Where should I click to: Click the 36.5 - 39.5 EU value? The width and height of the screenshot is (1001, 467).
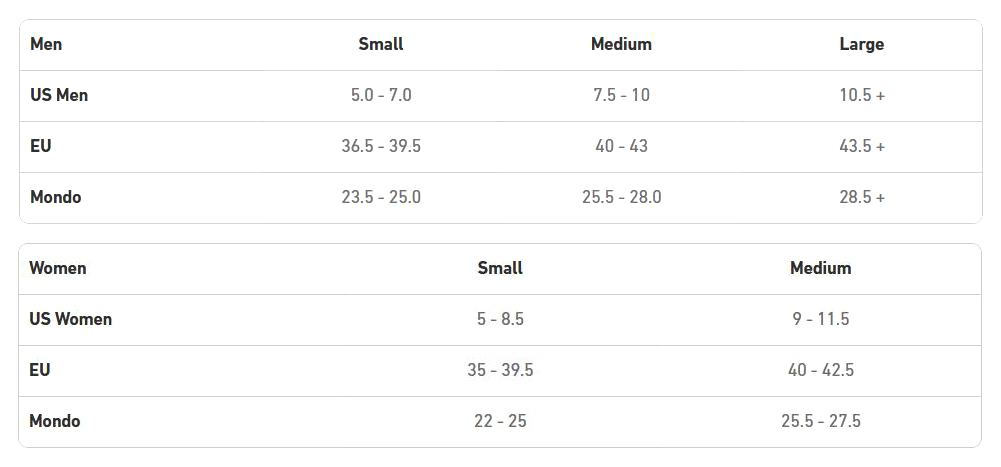tap(381, 146)
